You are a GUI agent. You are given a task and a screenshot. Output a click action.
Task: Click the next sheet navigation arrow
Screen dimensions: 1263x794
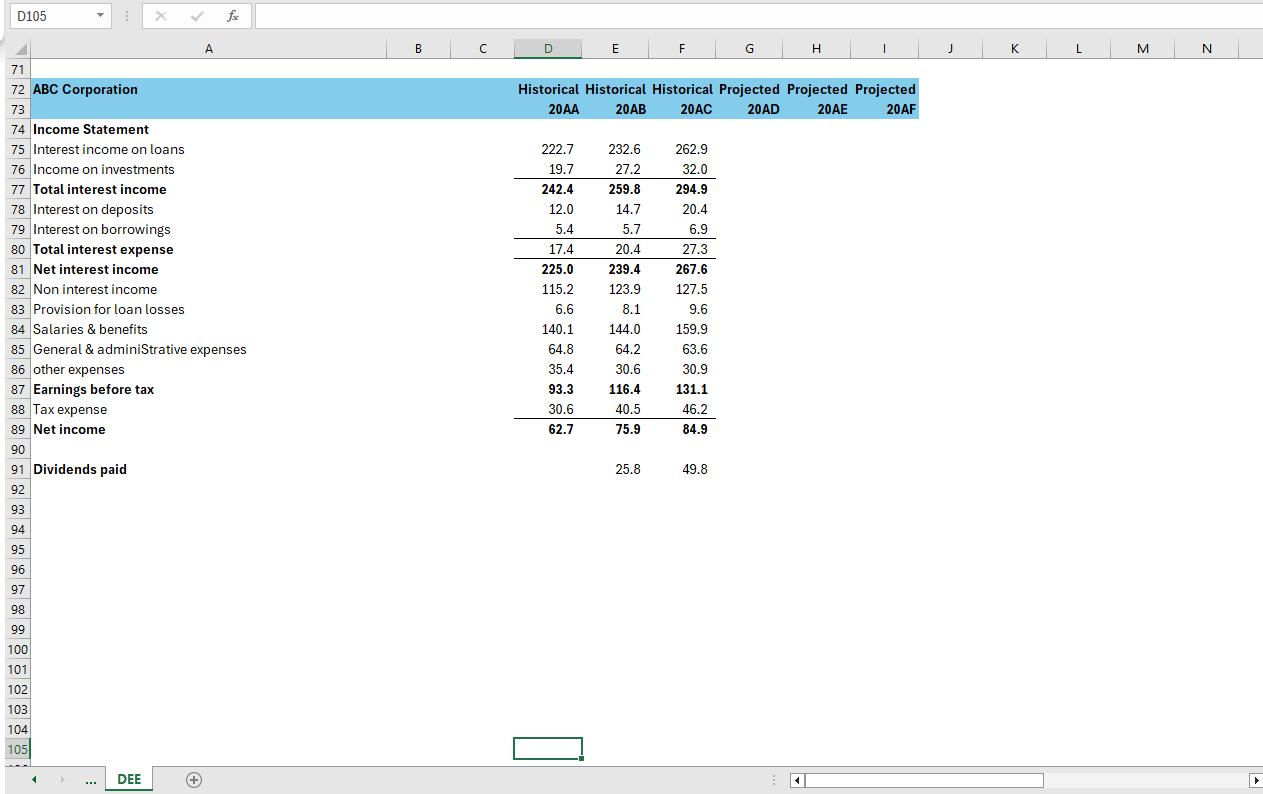60,779
